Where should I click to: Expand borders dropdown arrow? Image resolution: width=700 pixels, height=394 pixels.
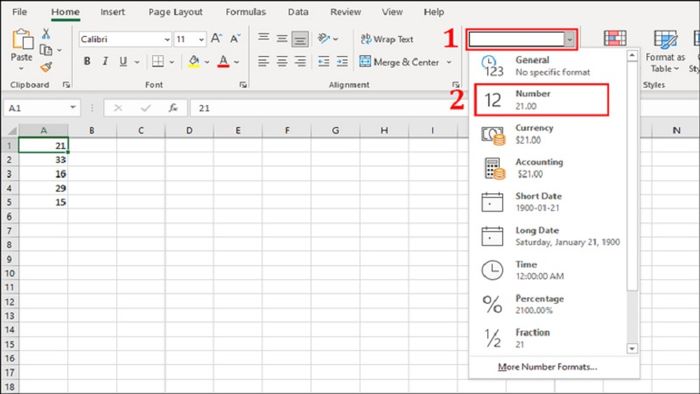tap(171, 62)
